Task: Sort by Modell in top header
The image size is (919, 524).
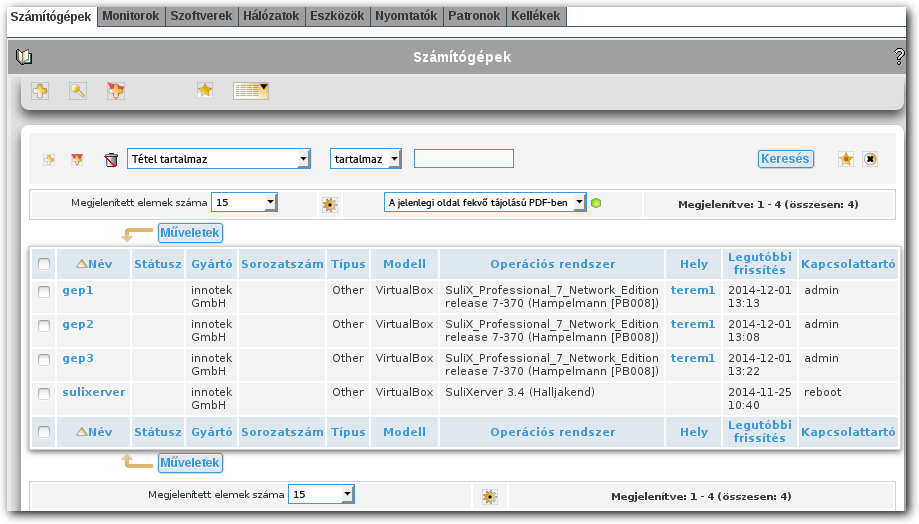Action: click(404, 264)
